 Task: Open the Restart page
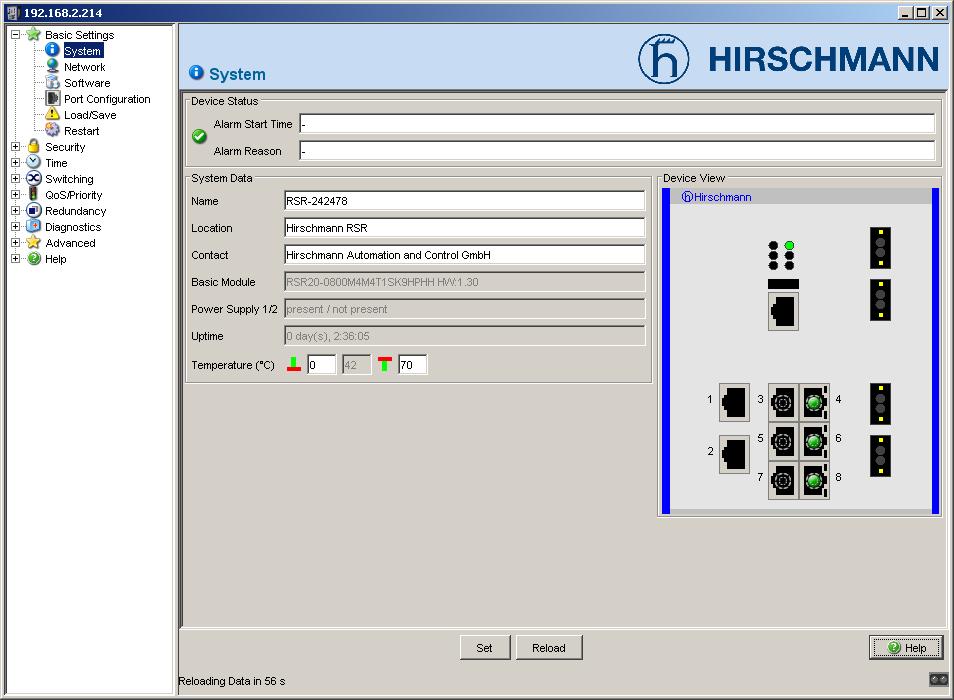point(82,131)
